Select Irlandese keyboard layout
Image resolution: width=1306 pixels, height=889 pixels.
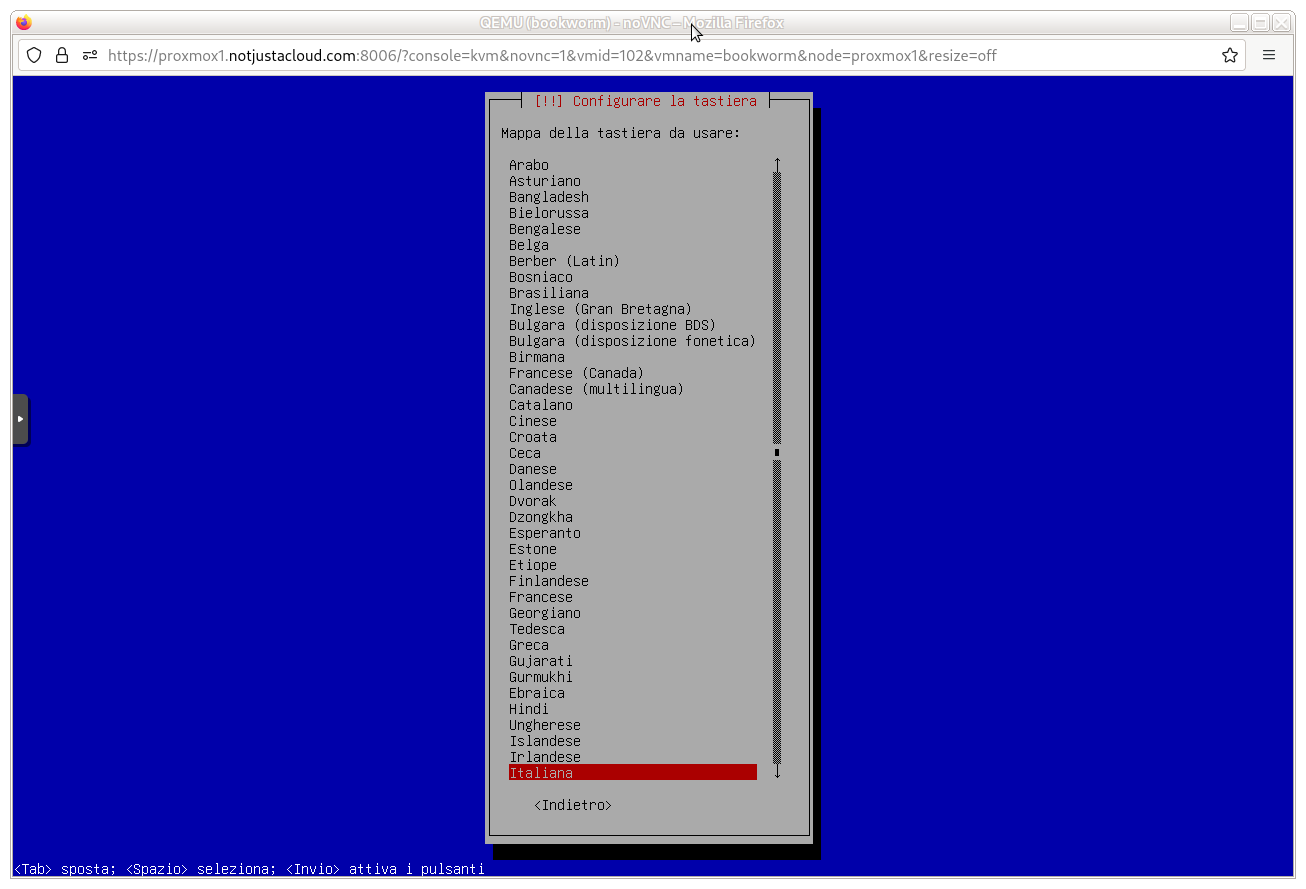pos(545,757)
